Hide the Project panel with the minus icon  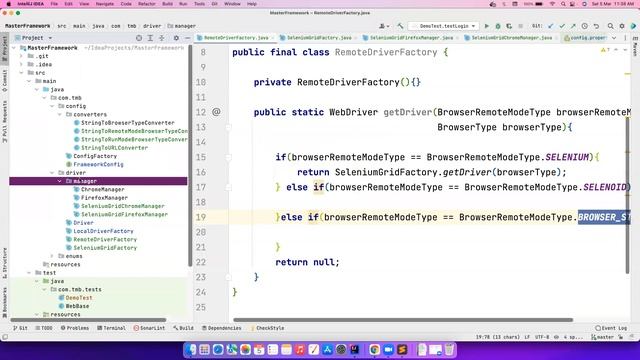187,38
